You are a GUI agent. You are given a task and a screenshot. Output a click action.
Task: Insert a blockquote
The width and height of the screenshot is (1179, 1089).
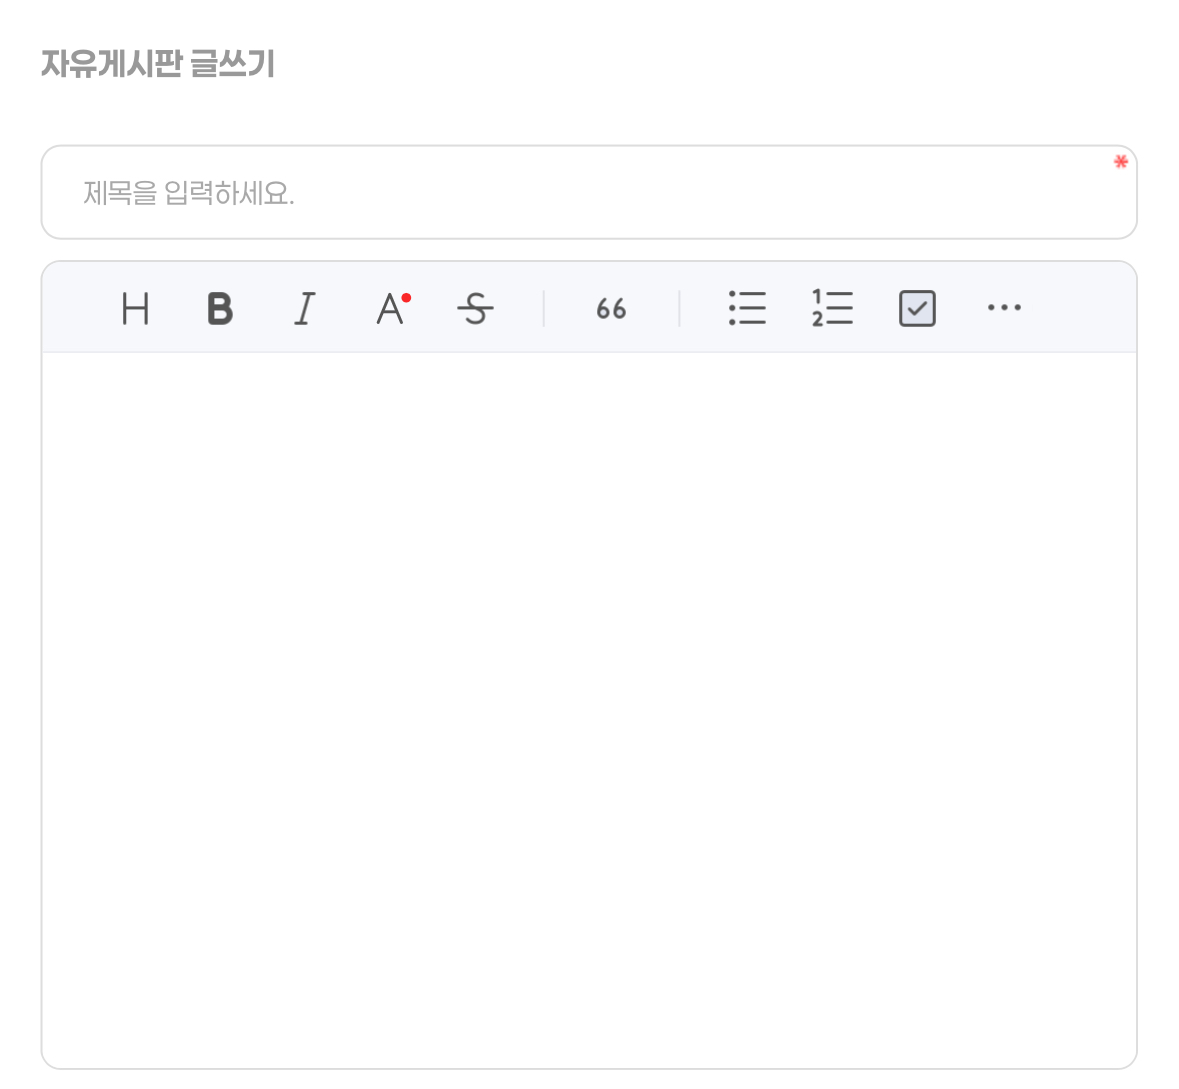(x=611, y=308)
